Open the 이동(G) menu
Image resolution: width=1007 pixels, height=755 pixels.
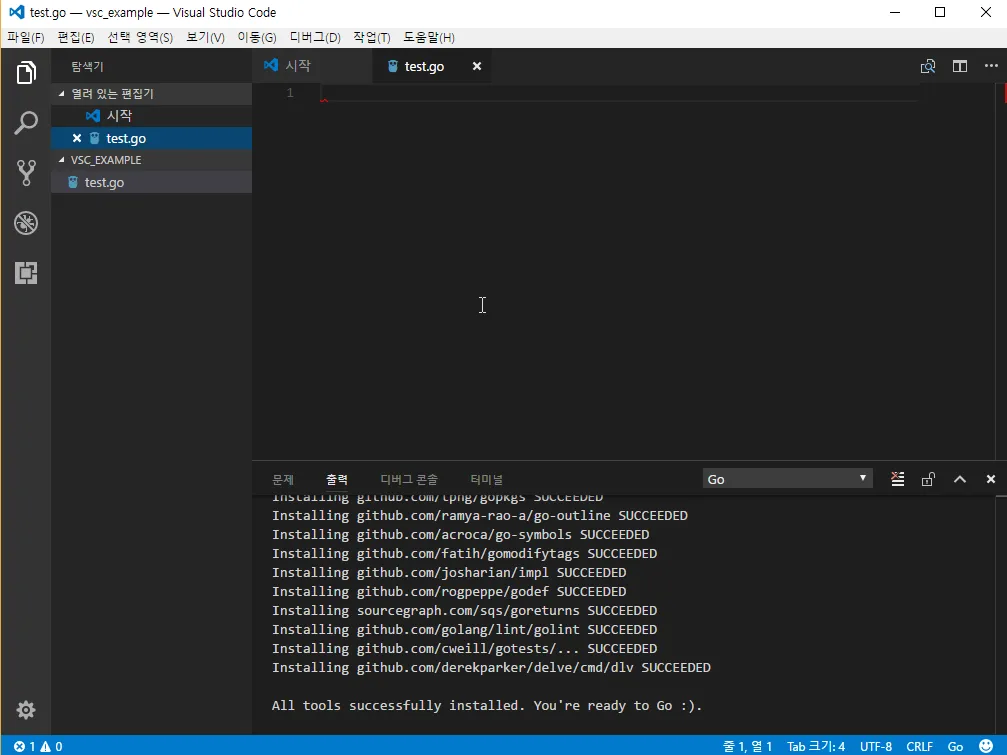257,37
